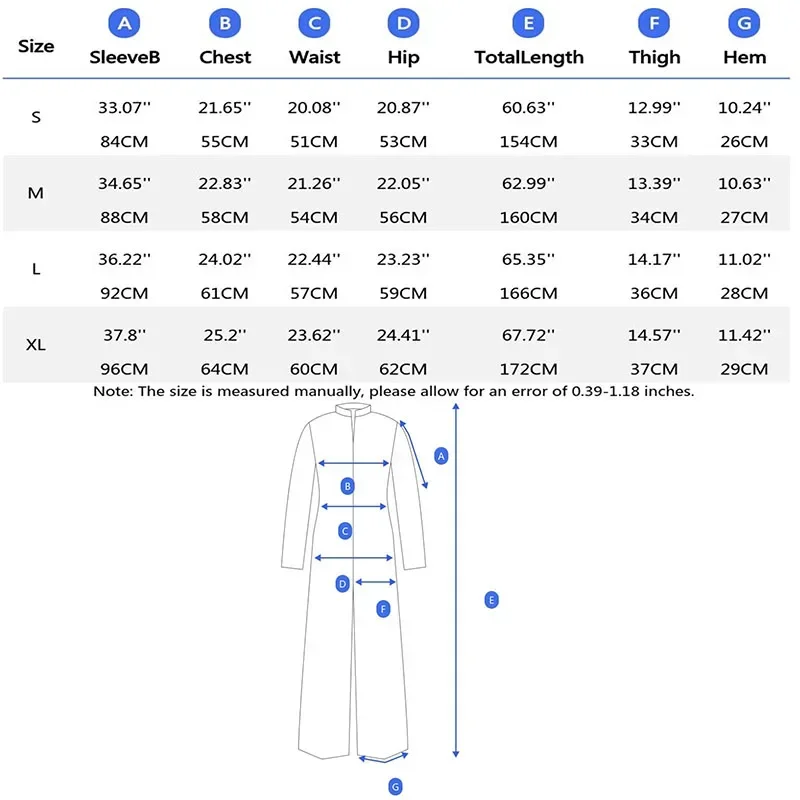Click the small A marker beside sleeve
The image size is (800, 800).
point(441,456)
